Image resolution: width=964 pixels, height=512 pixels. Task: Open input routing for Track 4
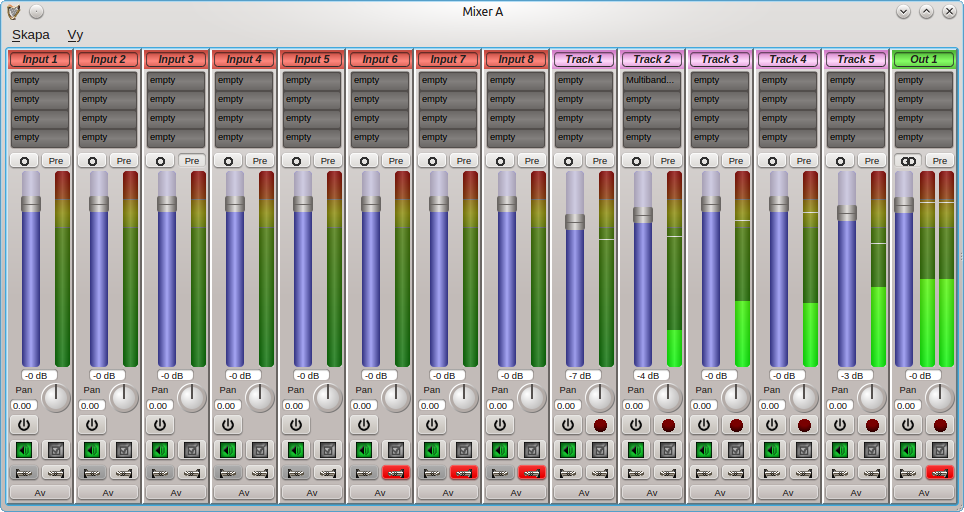tap(772, 472)
